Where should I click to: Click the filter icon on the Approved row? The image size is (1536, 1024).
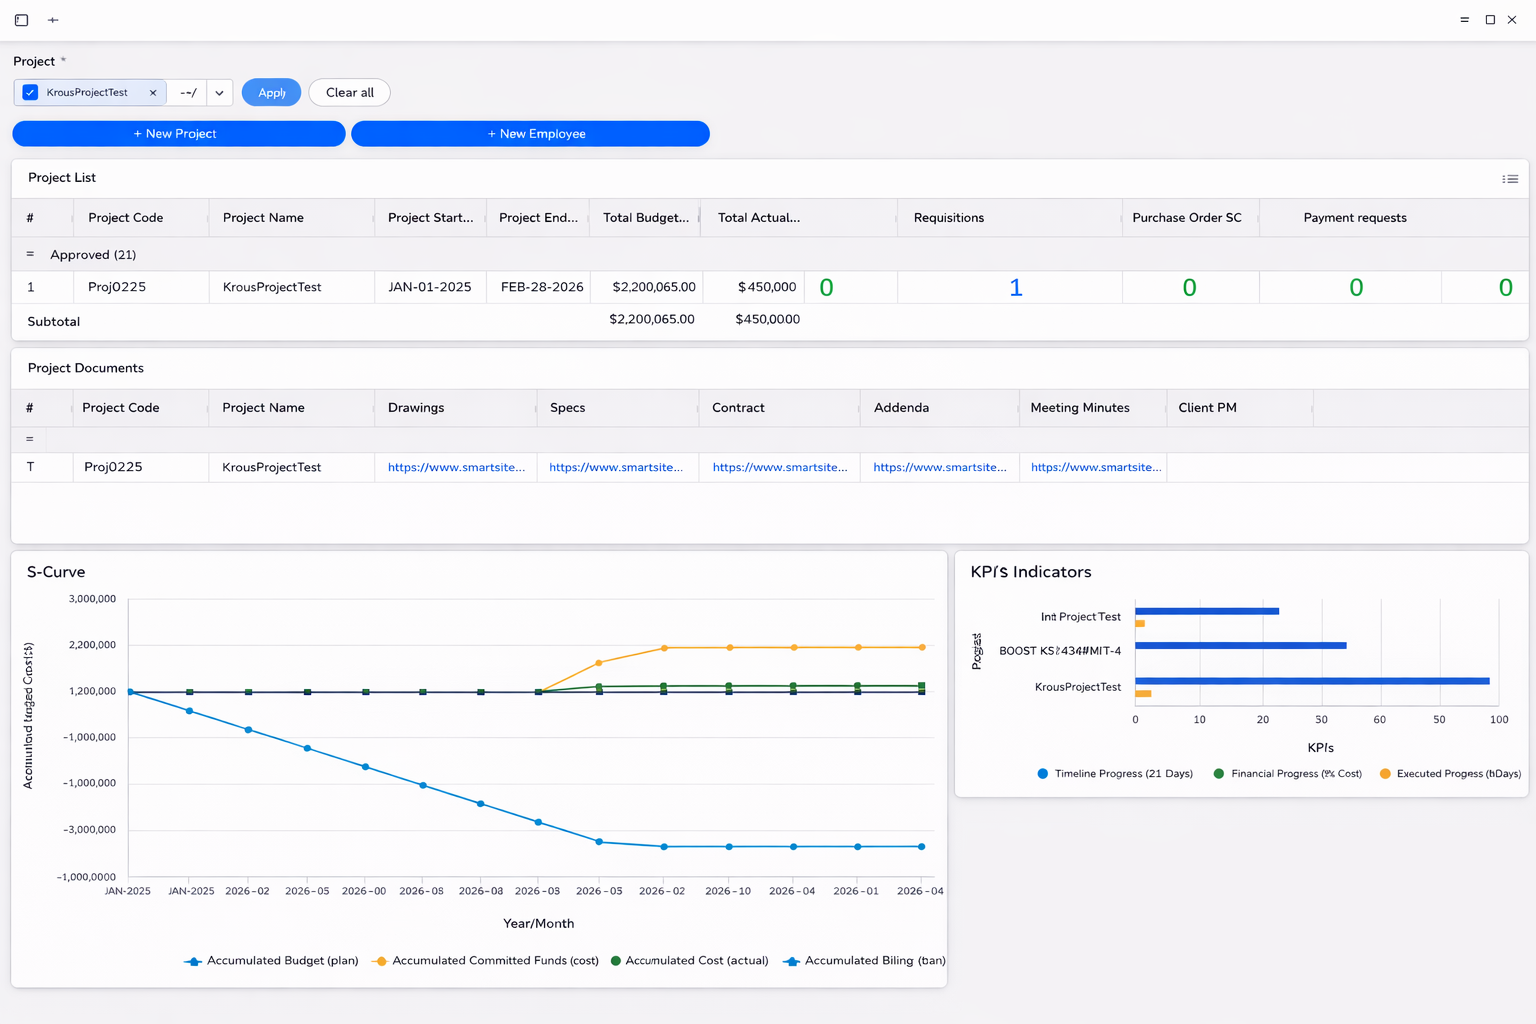point(29,254)
